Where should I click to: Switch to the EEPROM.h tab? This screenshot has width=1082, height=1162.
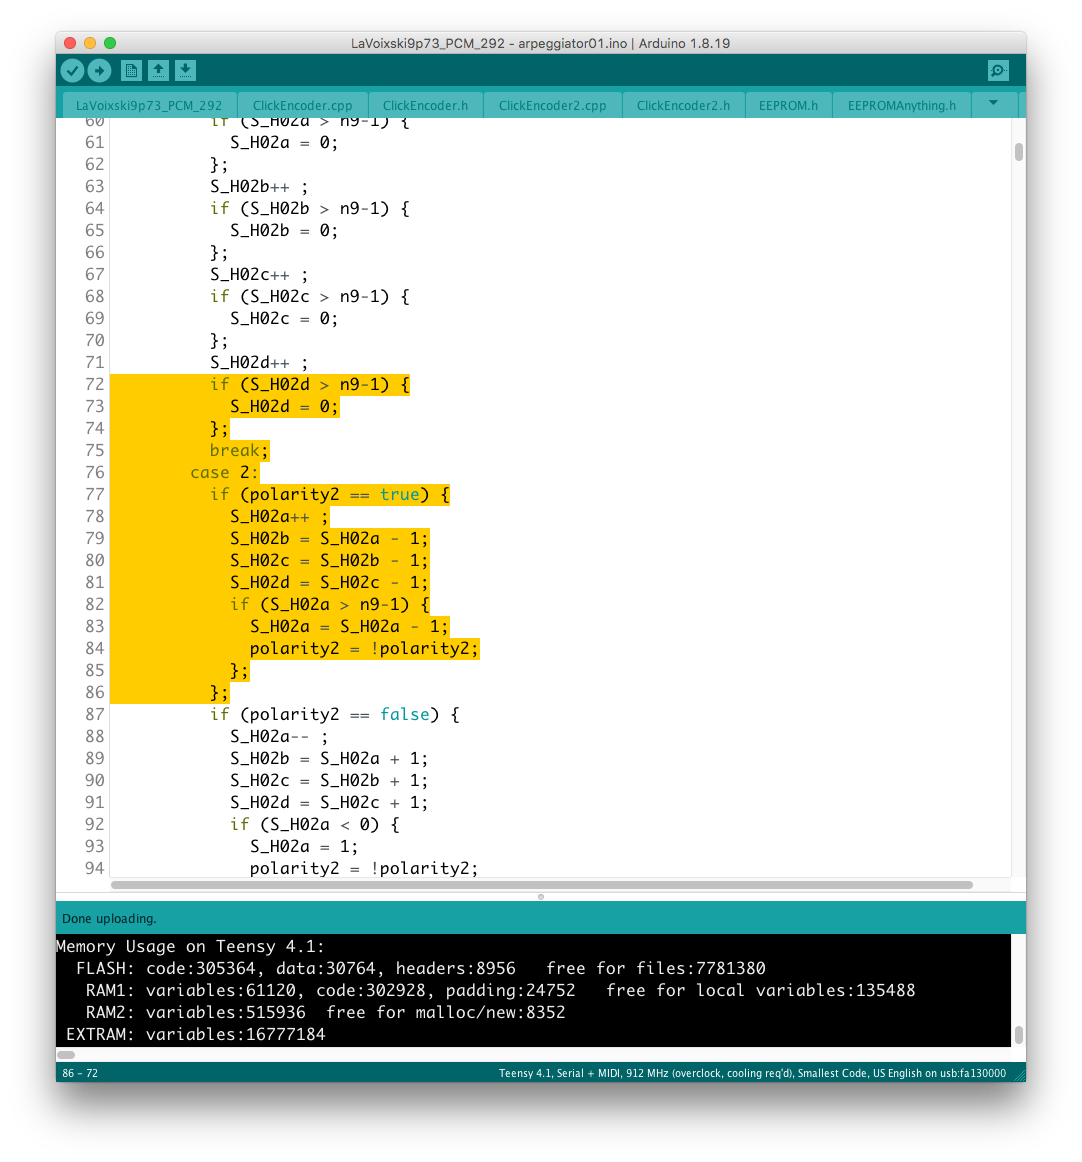pos(788,105)
